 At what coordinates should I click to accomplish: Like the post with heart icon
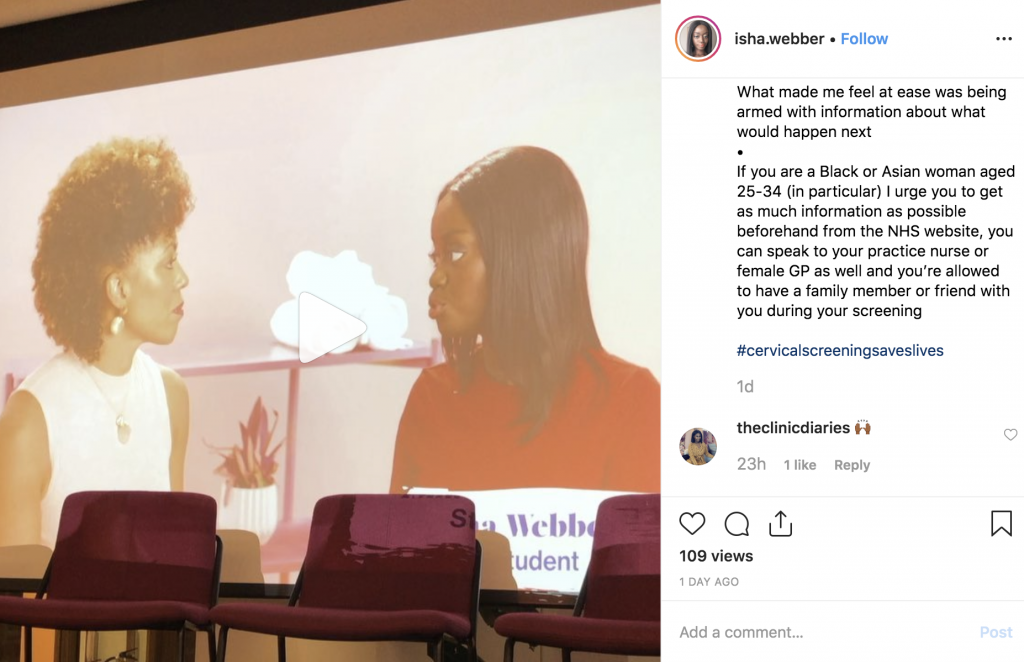[692, 524]
